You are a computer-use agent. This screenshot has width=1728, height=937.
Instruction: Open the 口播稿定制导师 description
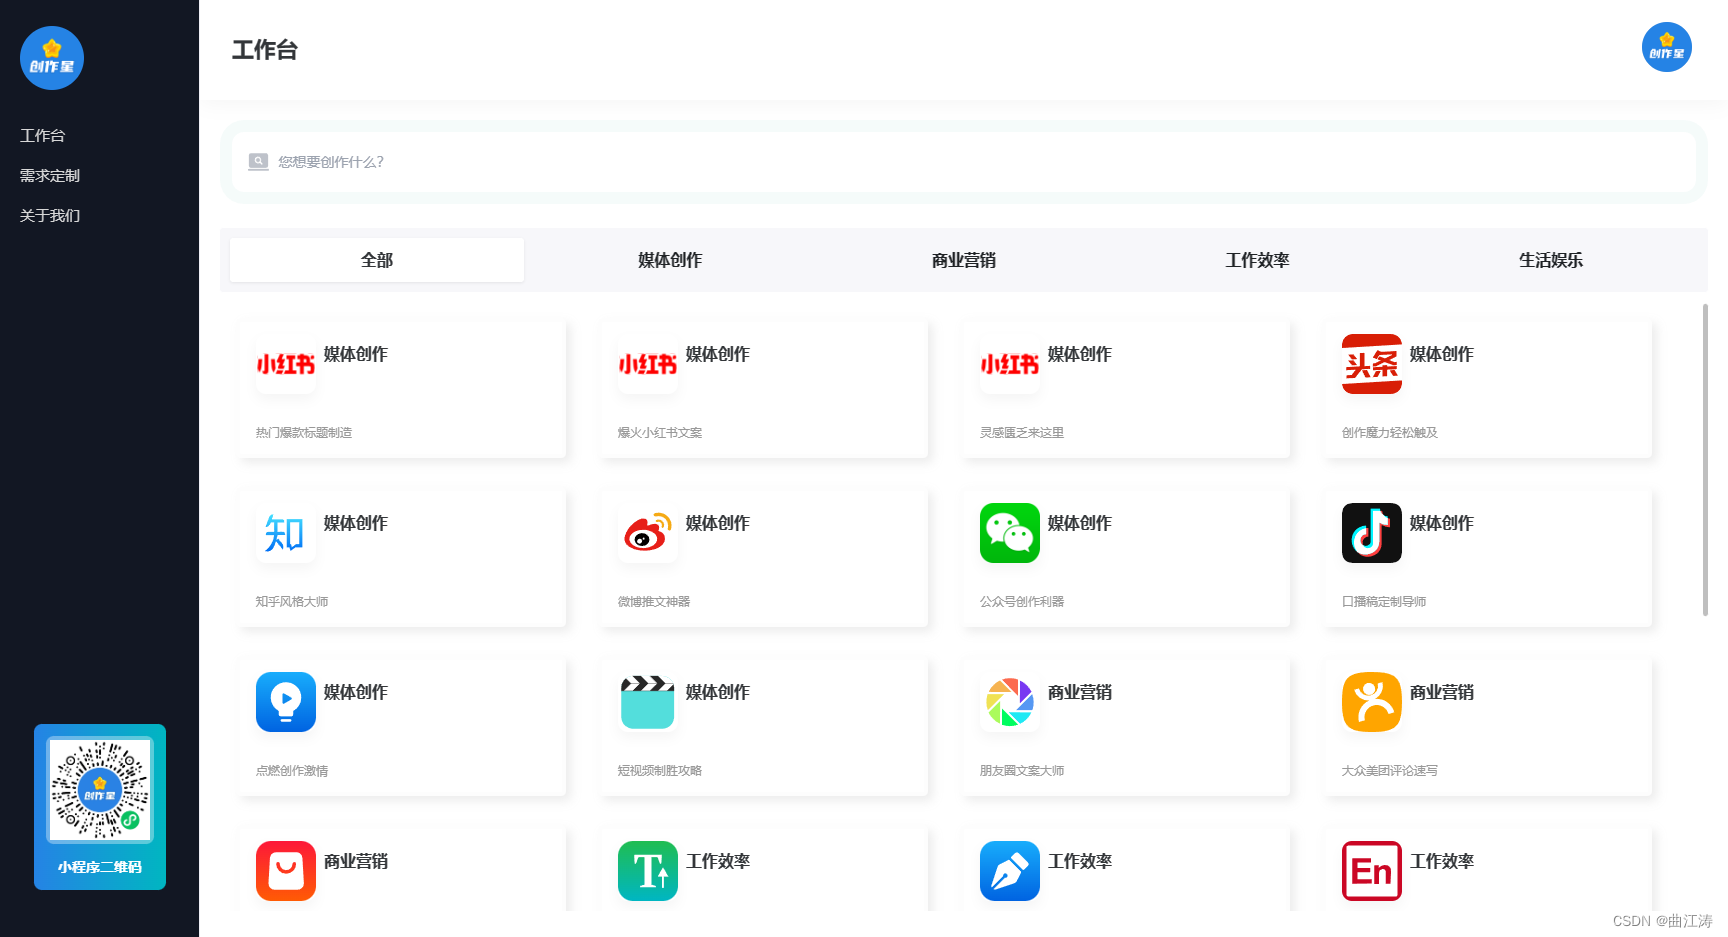pyautogui.click(x=1384, y=602)
